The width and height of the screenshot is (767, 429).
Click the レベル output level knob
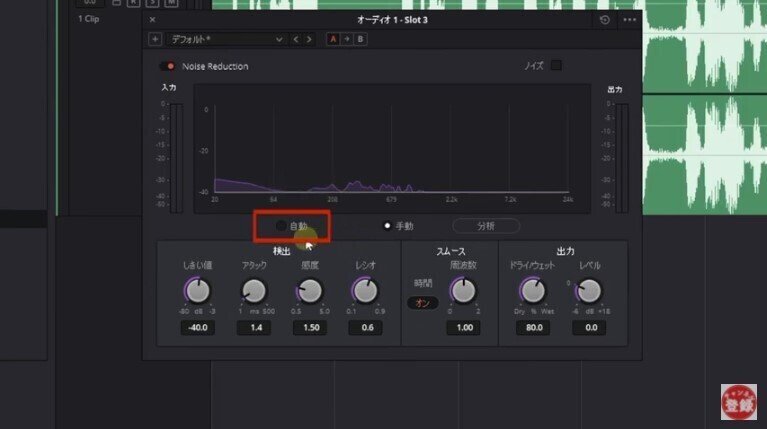click(x=589, y=291)
